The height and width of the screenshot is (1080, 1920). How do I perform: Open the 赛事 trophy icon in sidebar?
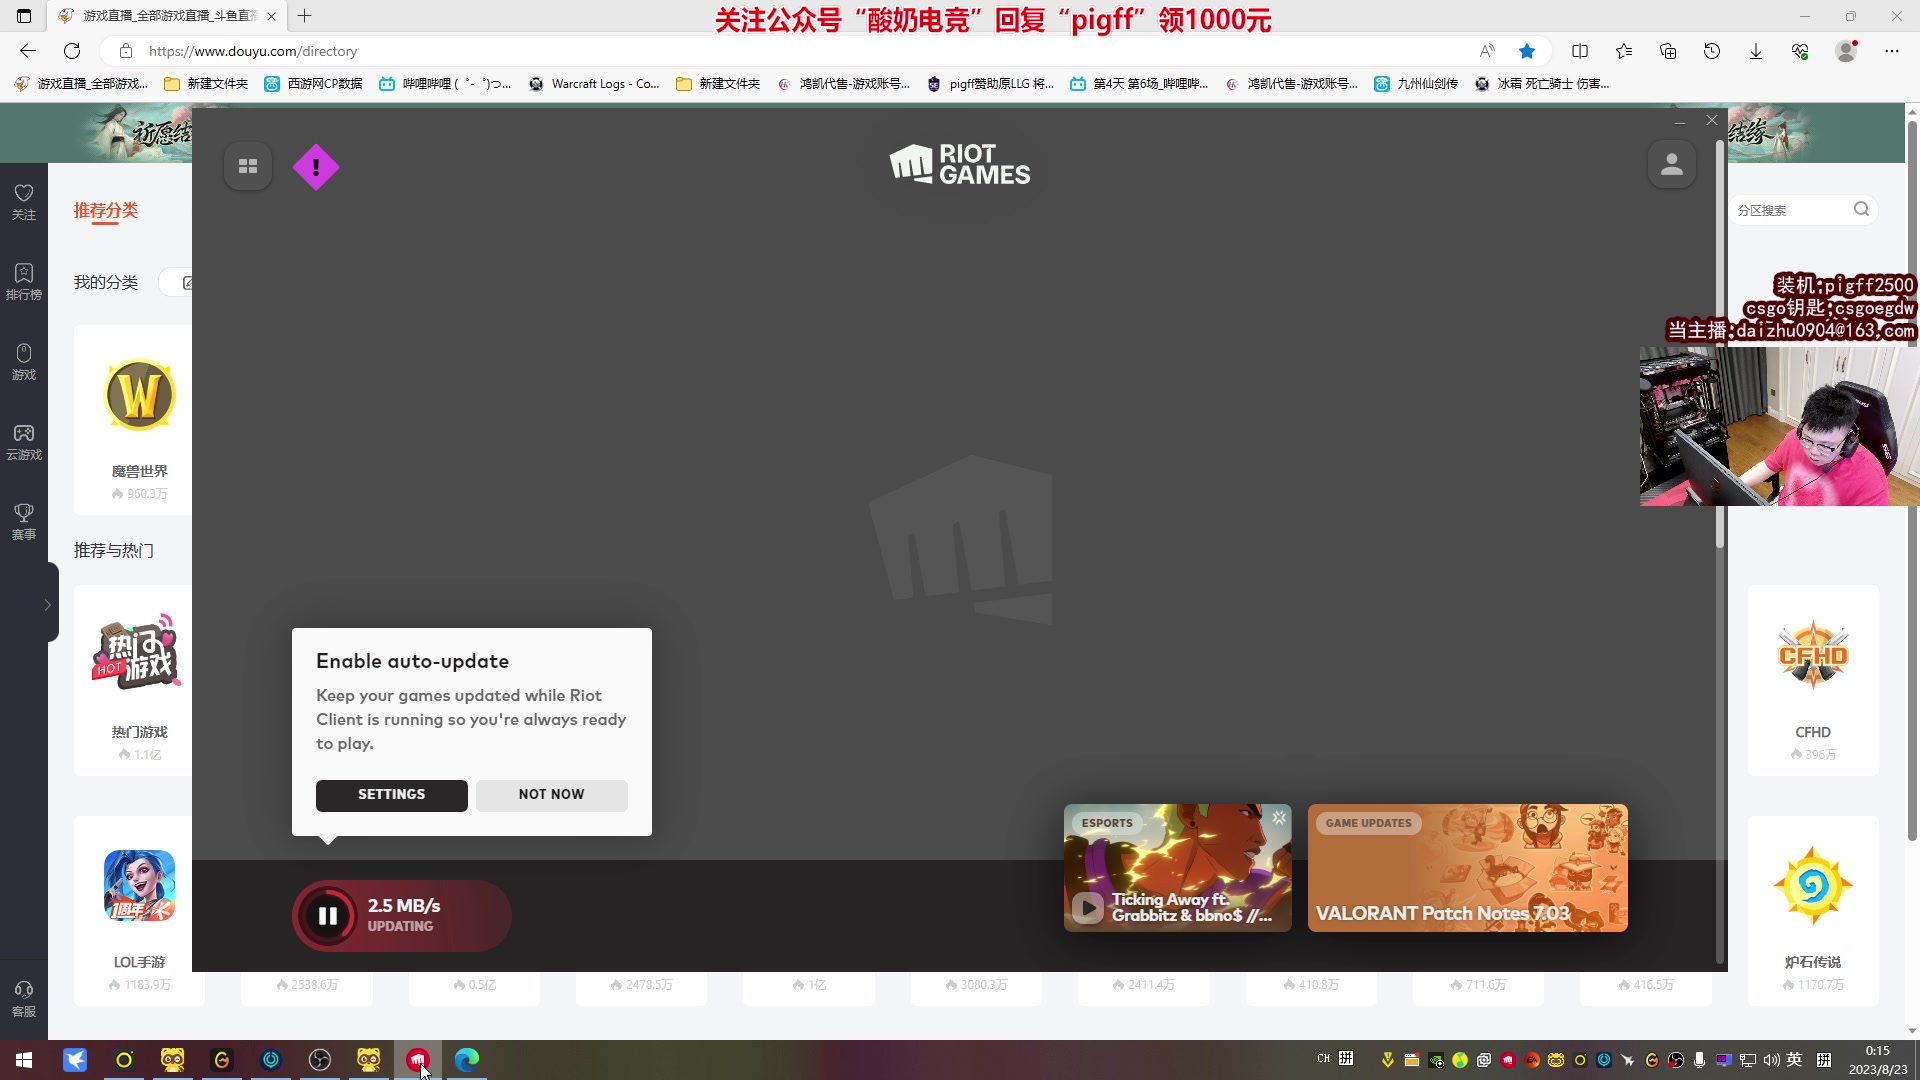point(24,521)
